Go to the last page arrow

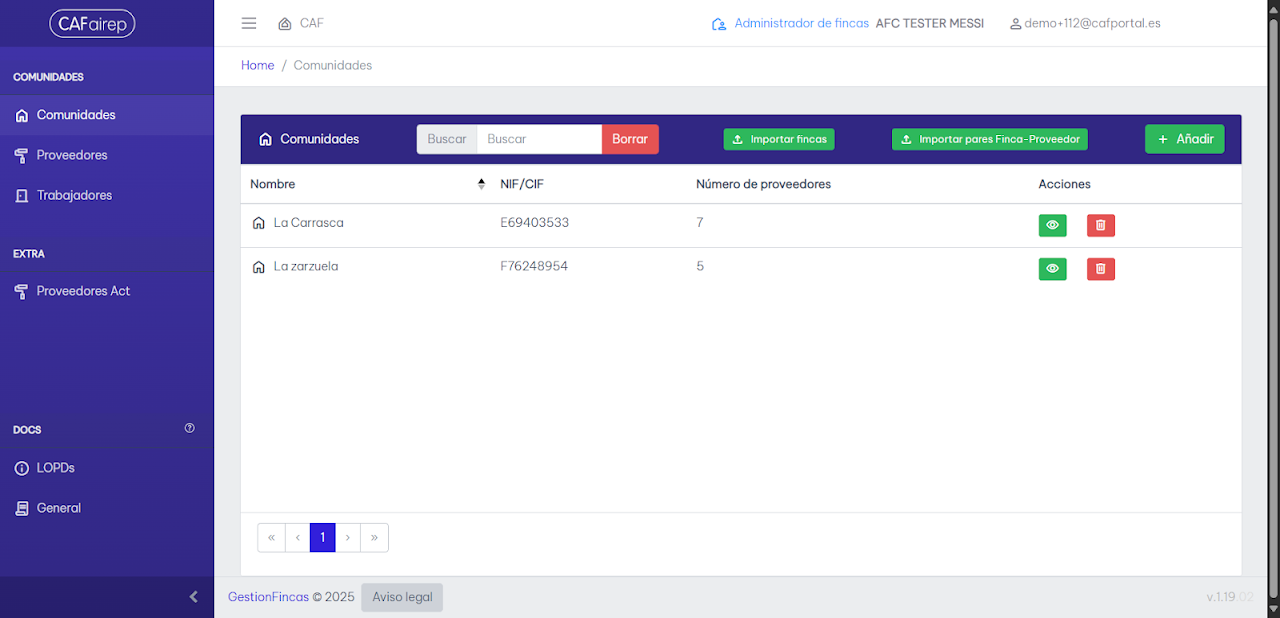[x=374, y=537]
